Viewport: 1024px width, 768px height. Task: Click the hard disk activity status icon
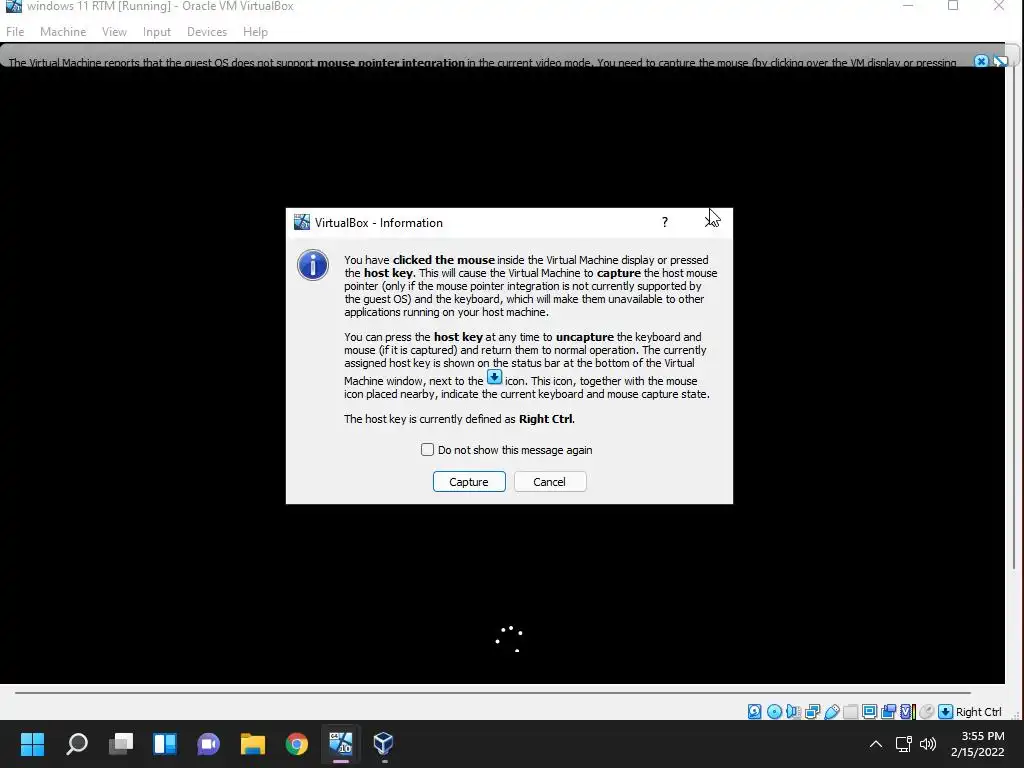tap(754, 712)
